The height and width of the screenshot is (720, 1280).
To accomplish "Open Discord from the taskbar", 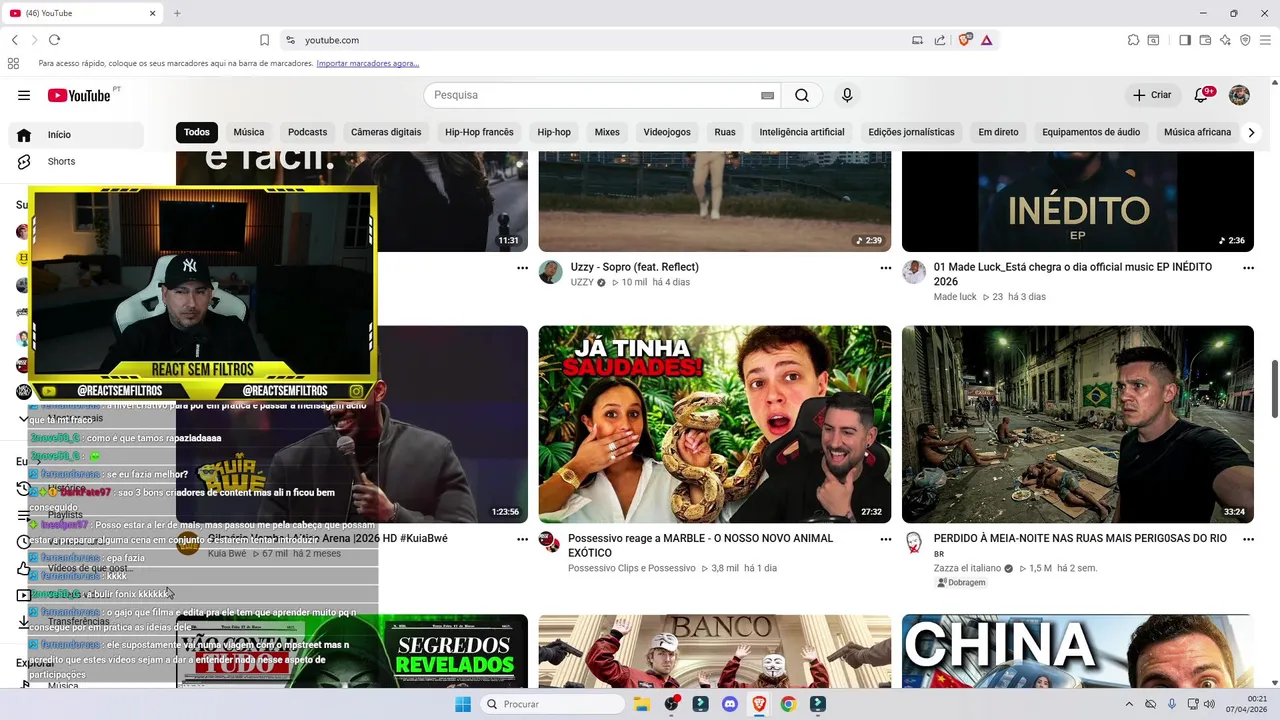I will pyautogui.click(x=730, y=704).
